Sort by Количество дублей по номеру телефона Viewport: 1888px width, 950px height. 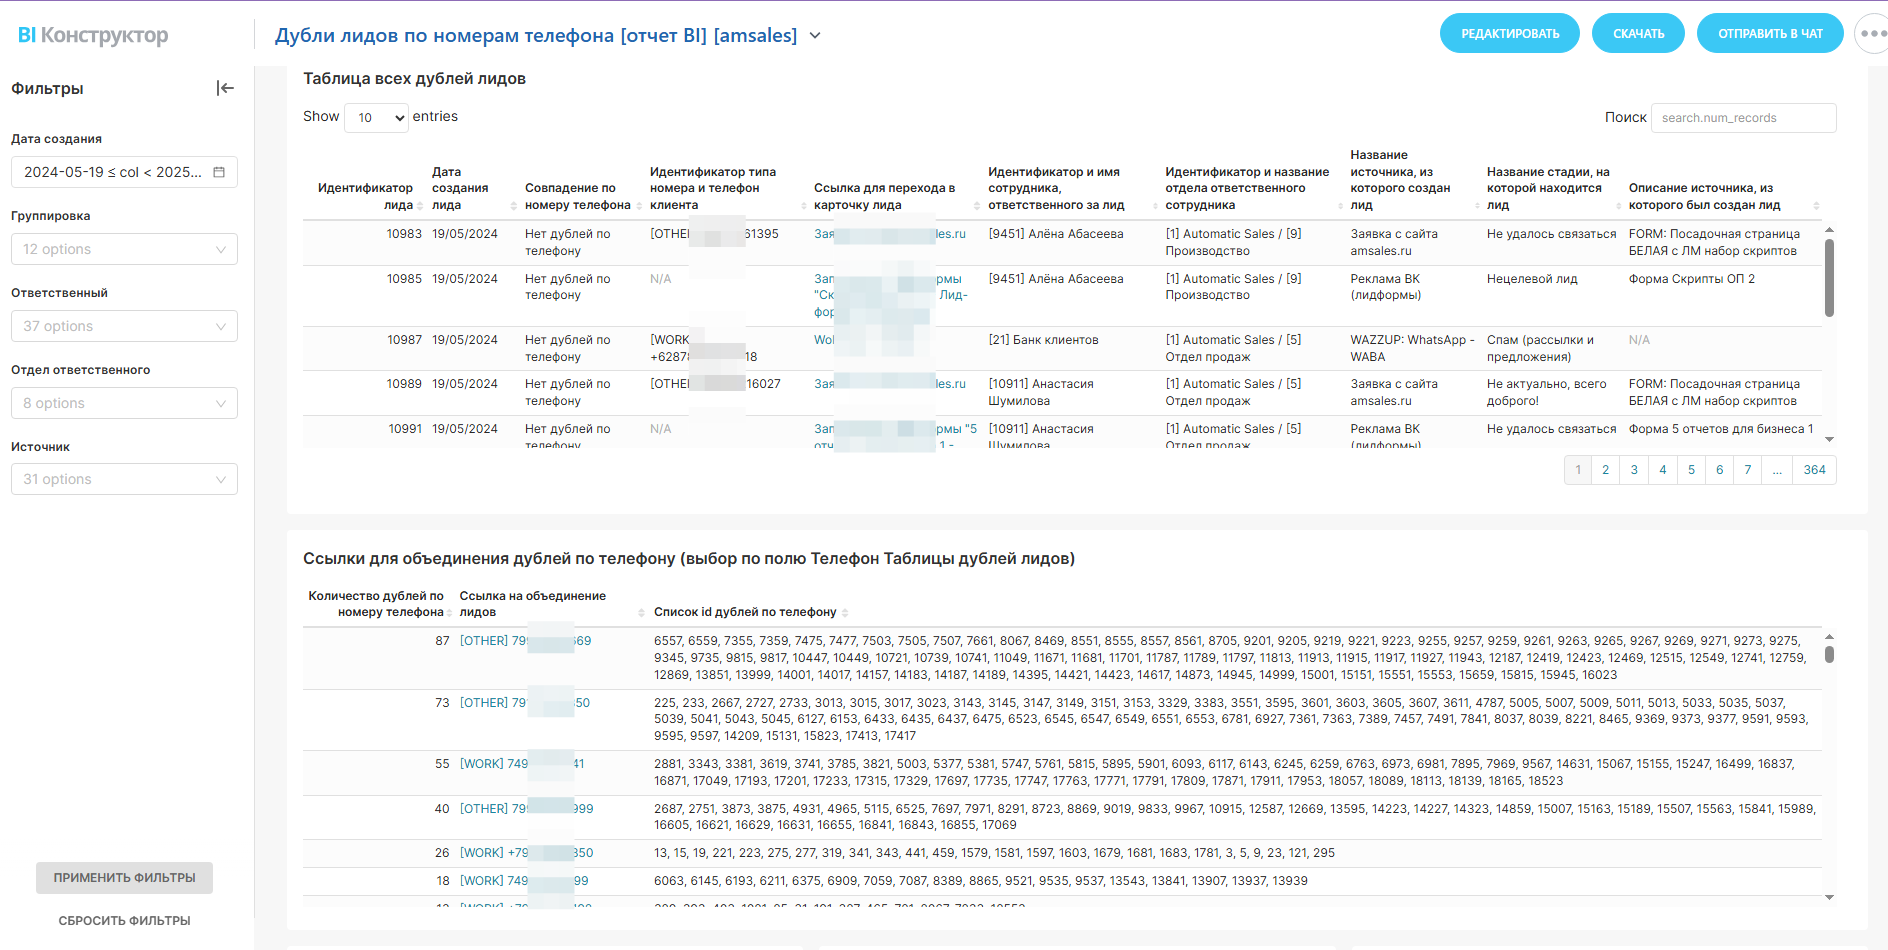(449, 613)
